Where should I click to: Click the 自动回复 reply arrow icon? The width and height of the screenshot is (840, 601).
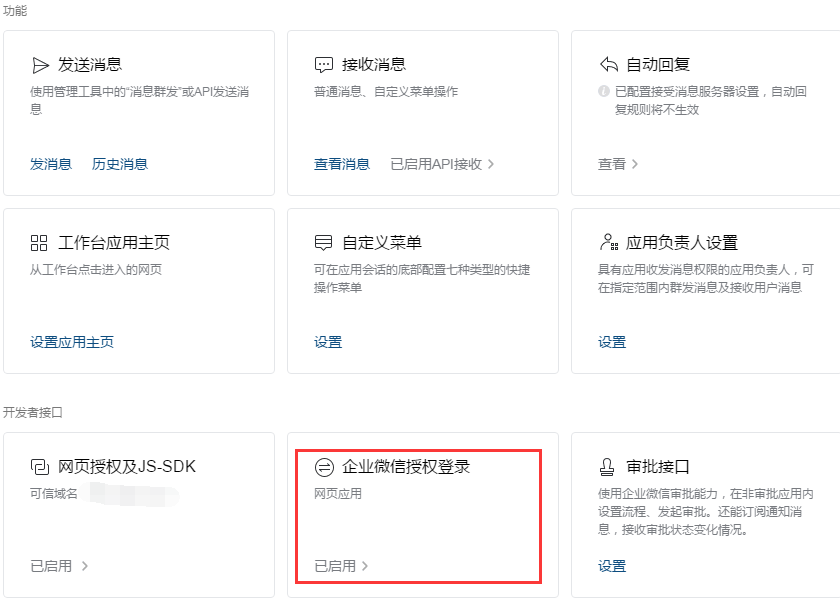click(608, 65)
